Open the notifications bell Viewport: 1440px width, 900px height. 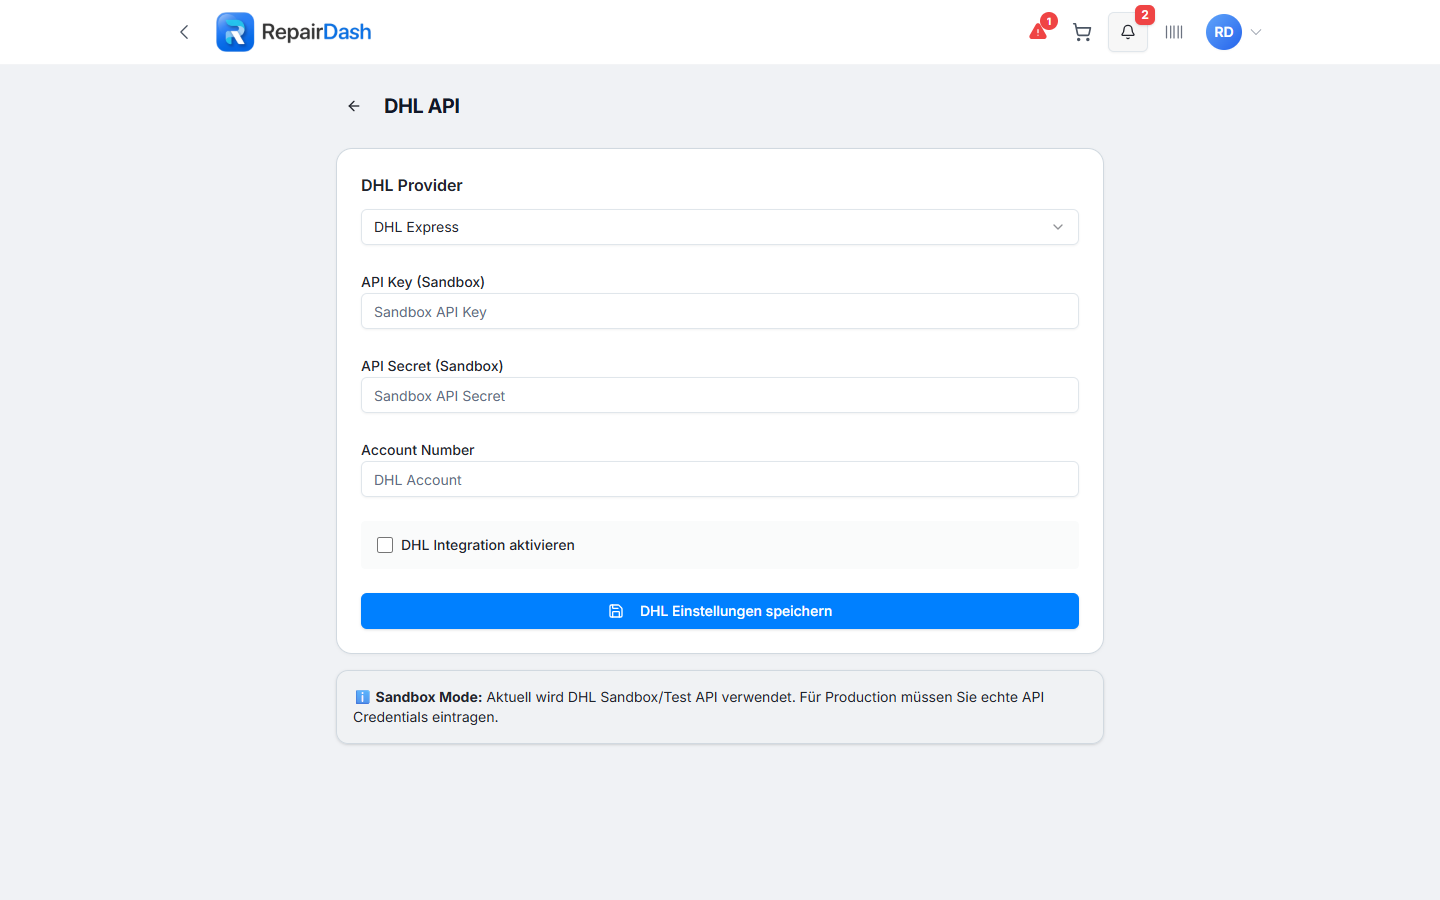pos(1128,32)
